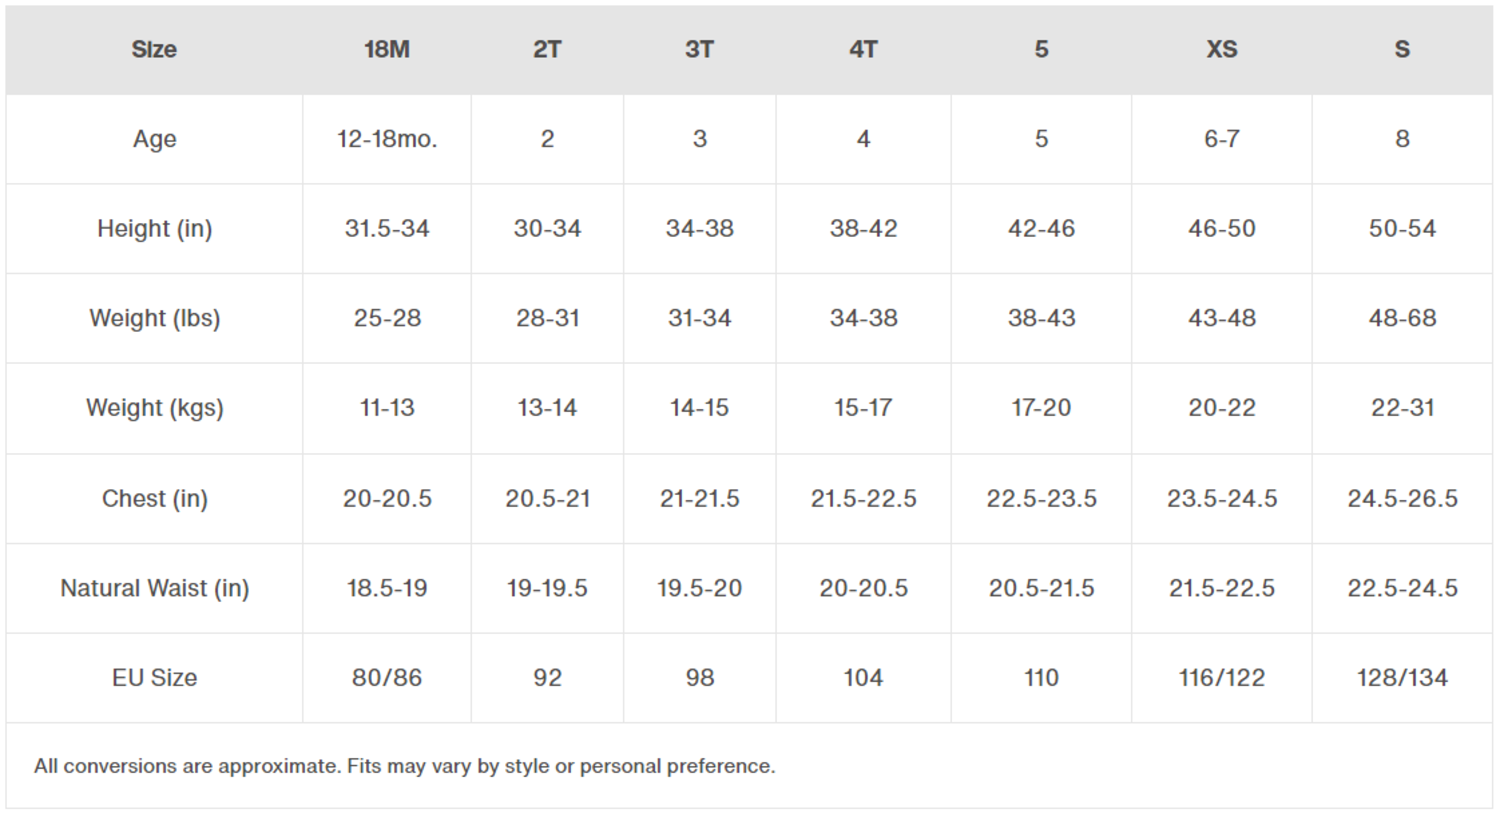
Task: Click the EU Size row label
Action: pyautogui.click(x=154, y=678)
